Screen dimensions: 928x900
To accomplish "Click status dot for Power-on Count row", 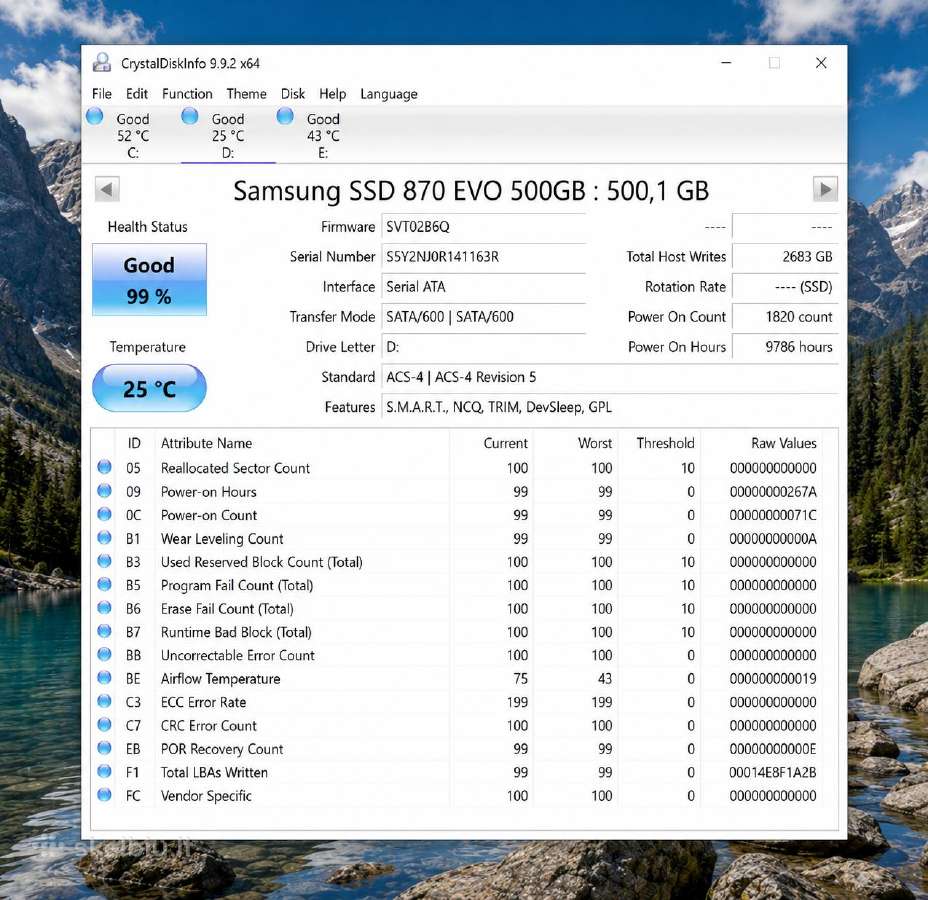I will pos(104,514).
